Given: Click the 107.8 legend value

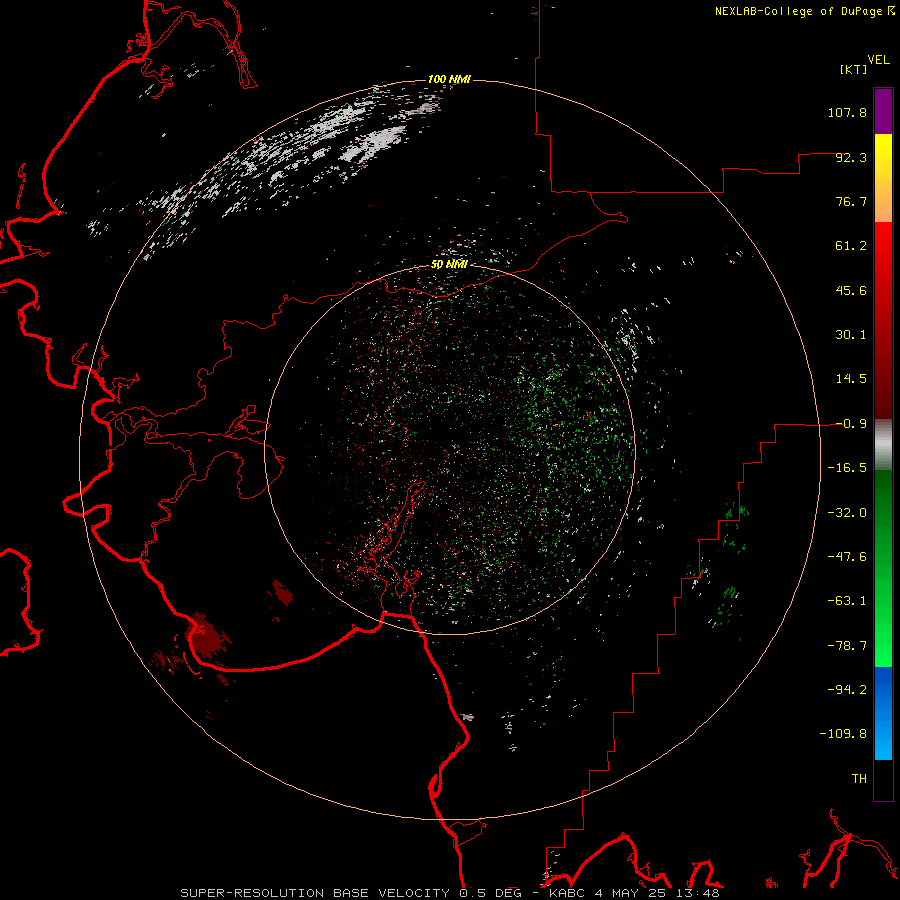Looking at the screenshot, I should click(x=847, y=112).
